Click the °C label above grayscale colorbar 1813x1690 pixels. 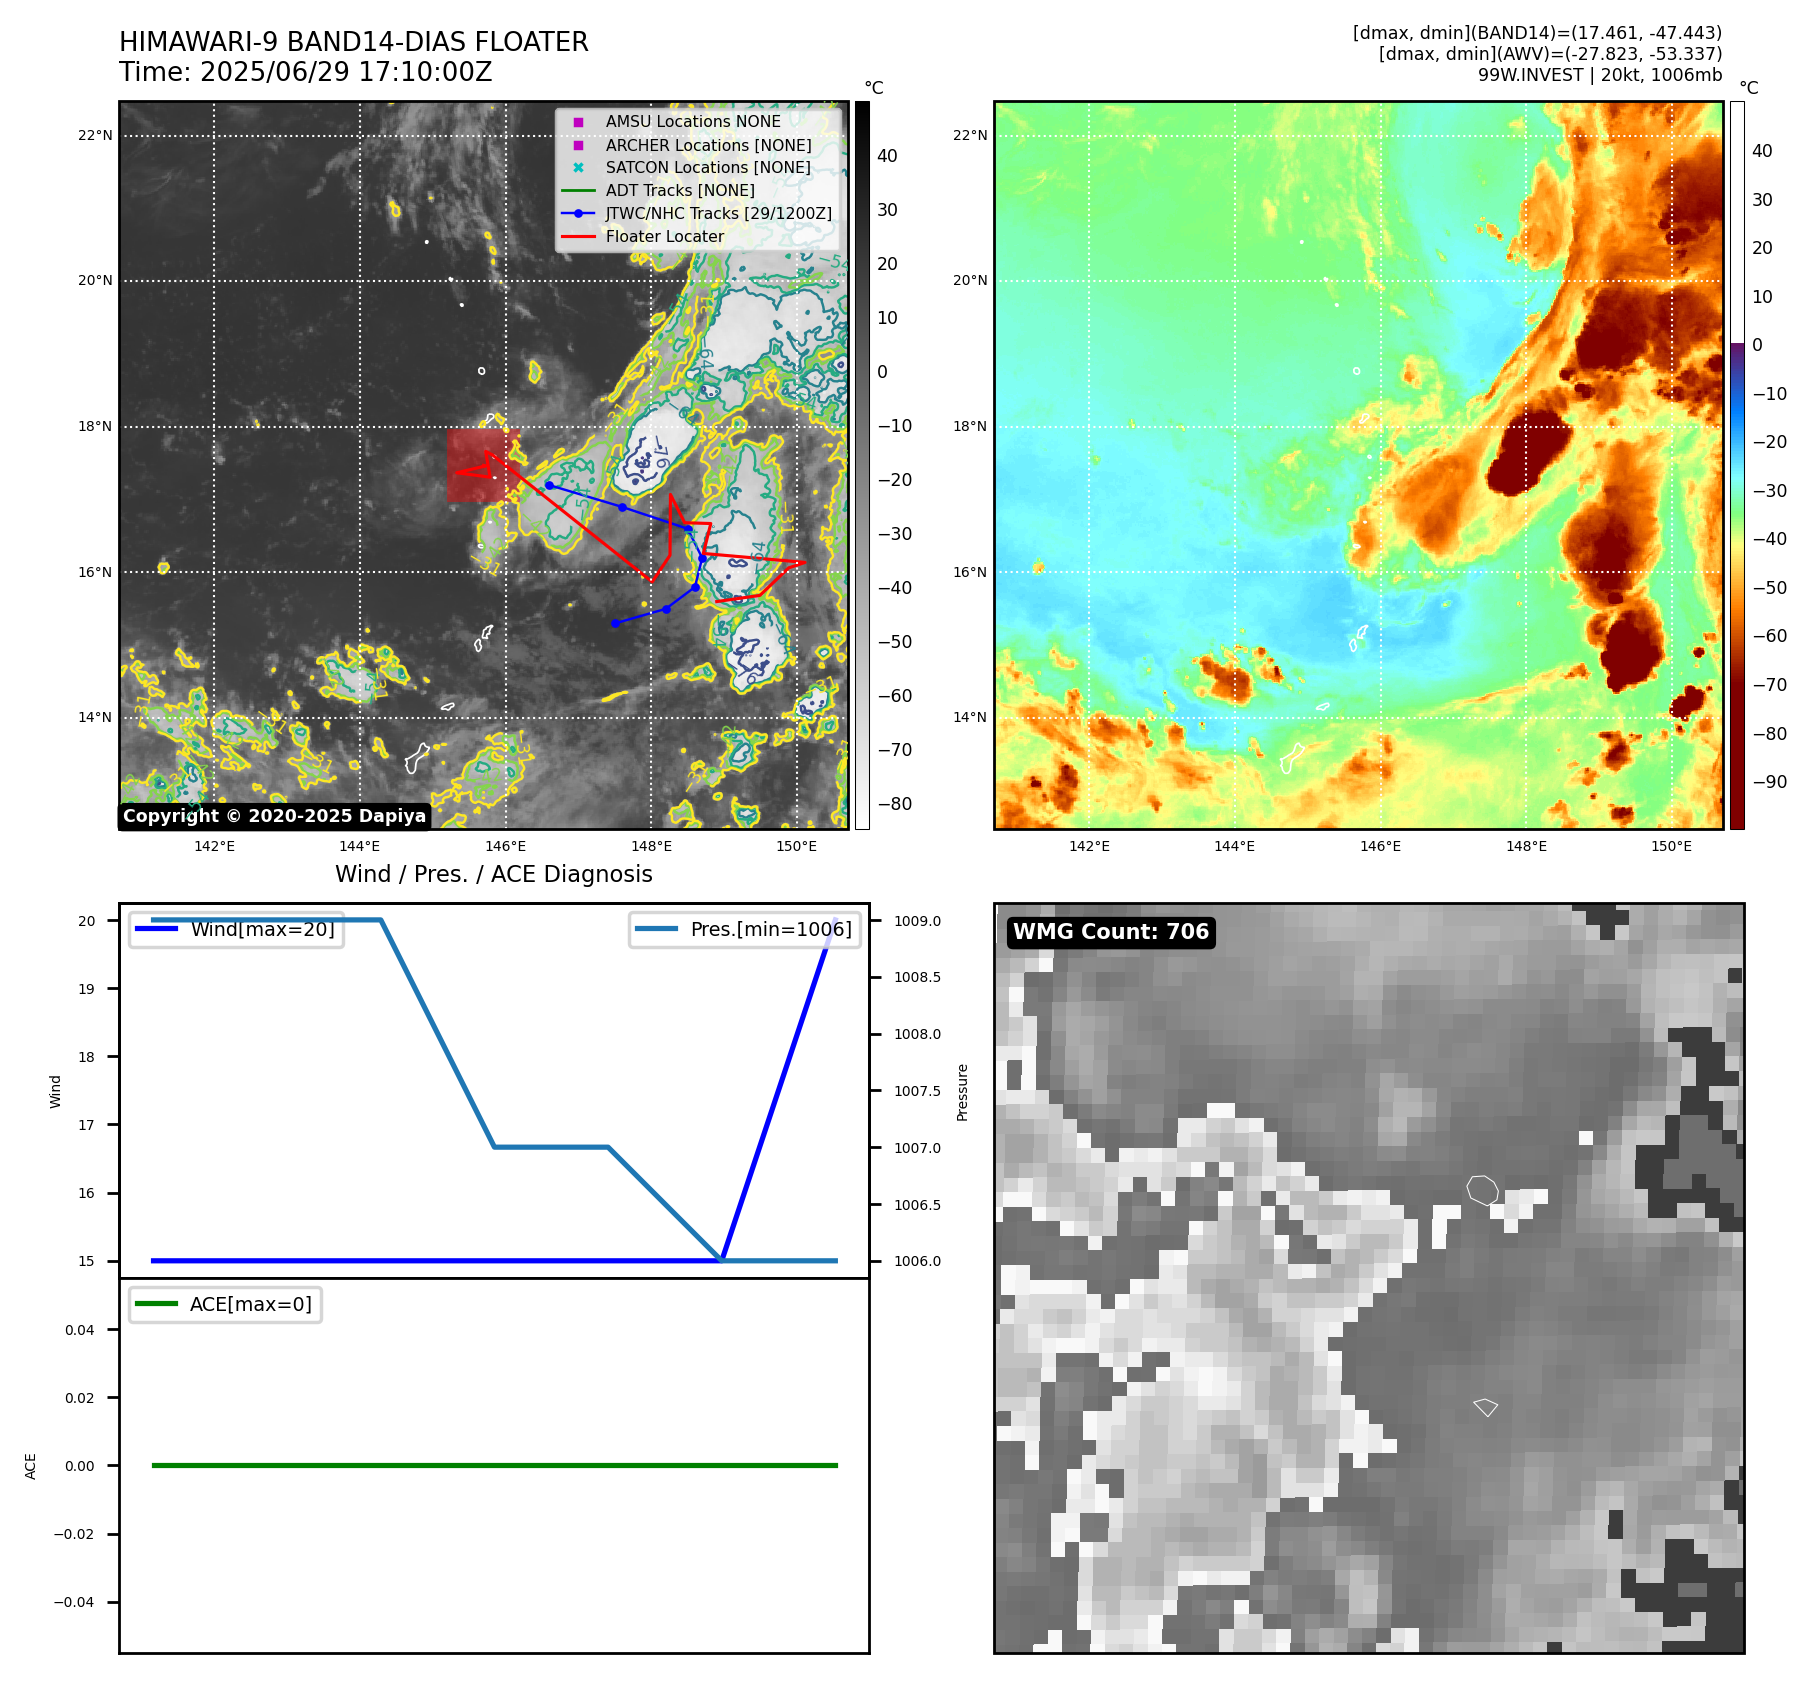pyautogui.click(x=874, y=88)
